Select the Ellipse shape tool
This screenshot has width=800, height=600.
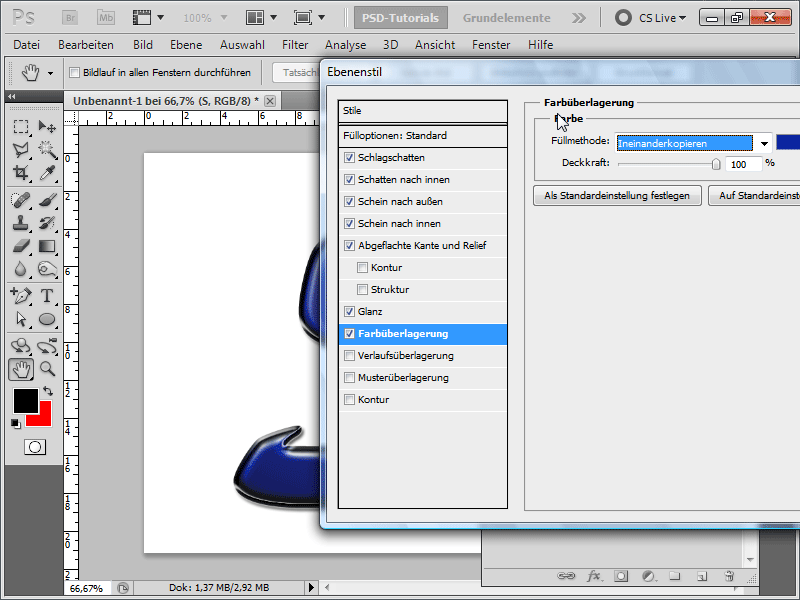47,319
